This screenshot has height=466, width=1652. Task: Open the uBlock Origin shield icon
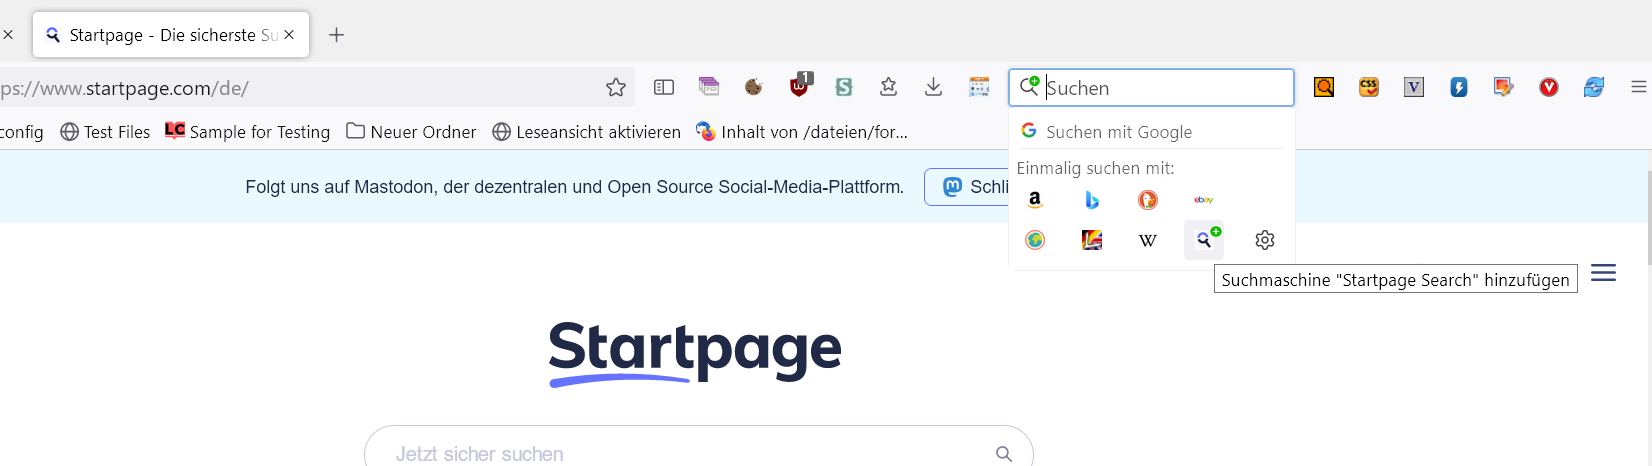[800, 85]
